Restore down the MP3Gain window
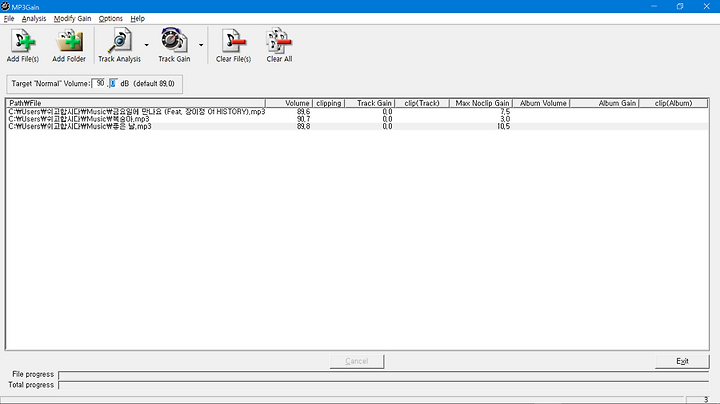Screen dimensions: 720x404 [x=680, y=6]
